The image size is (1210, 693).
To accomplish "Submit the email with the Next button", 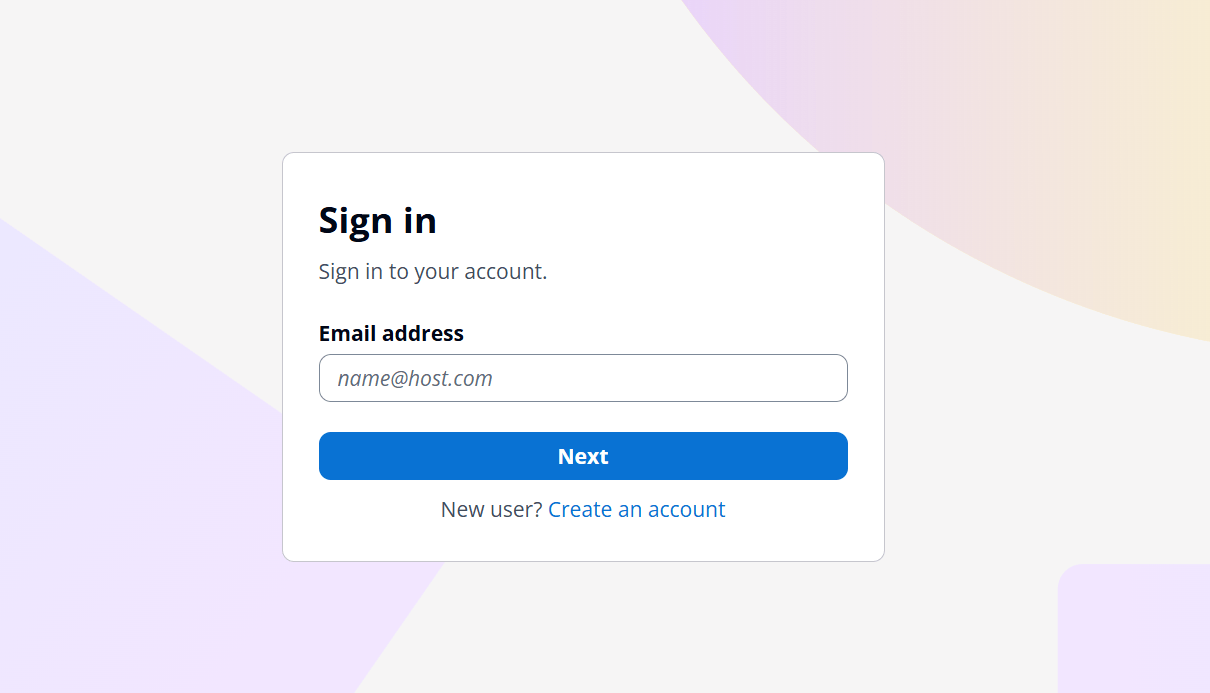I will (583, 456).
